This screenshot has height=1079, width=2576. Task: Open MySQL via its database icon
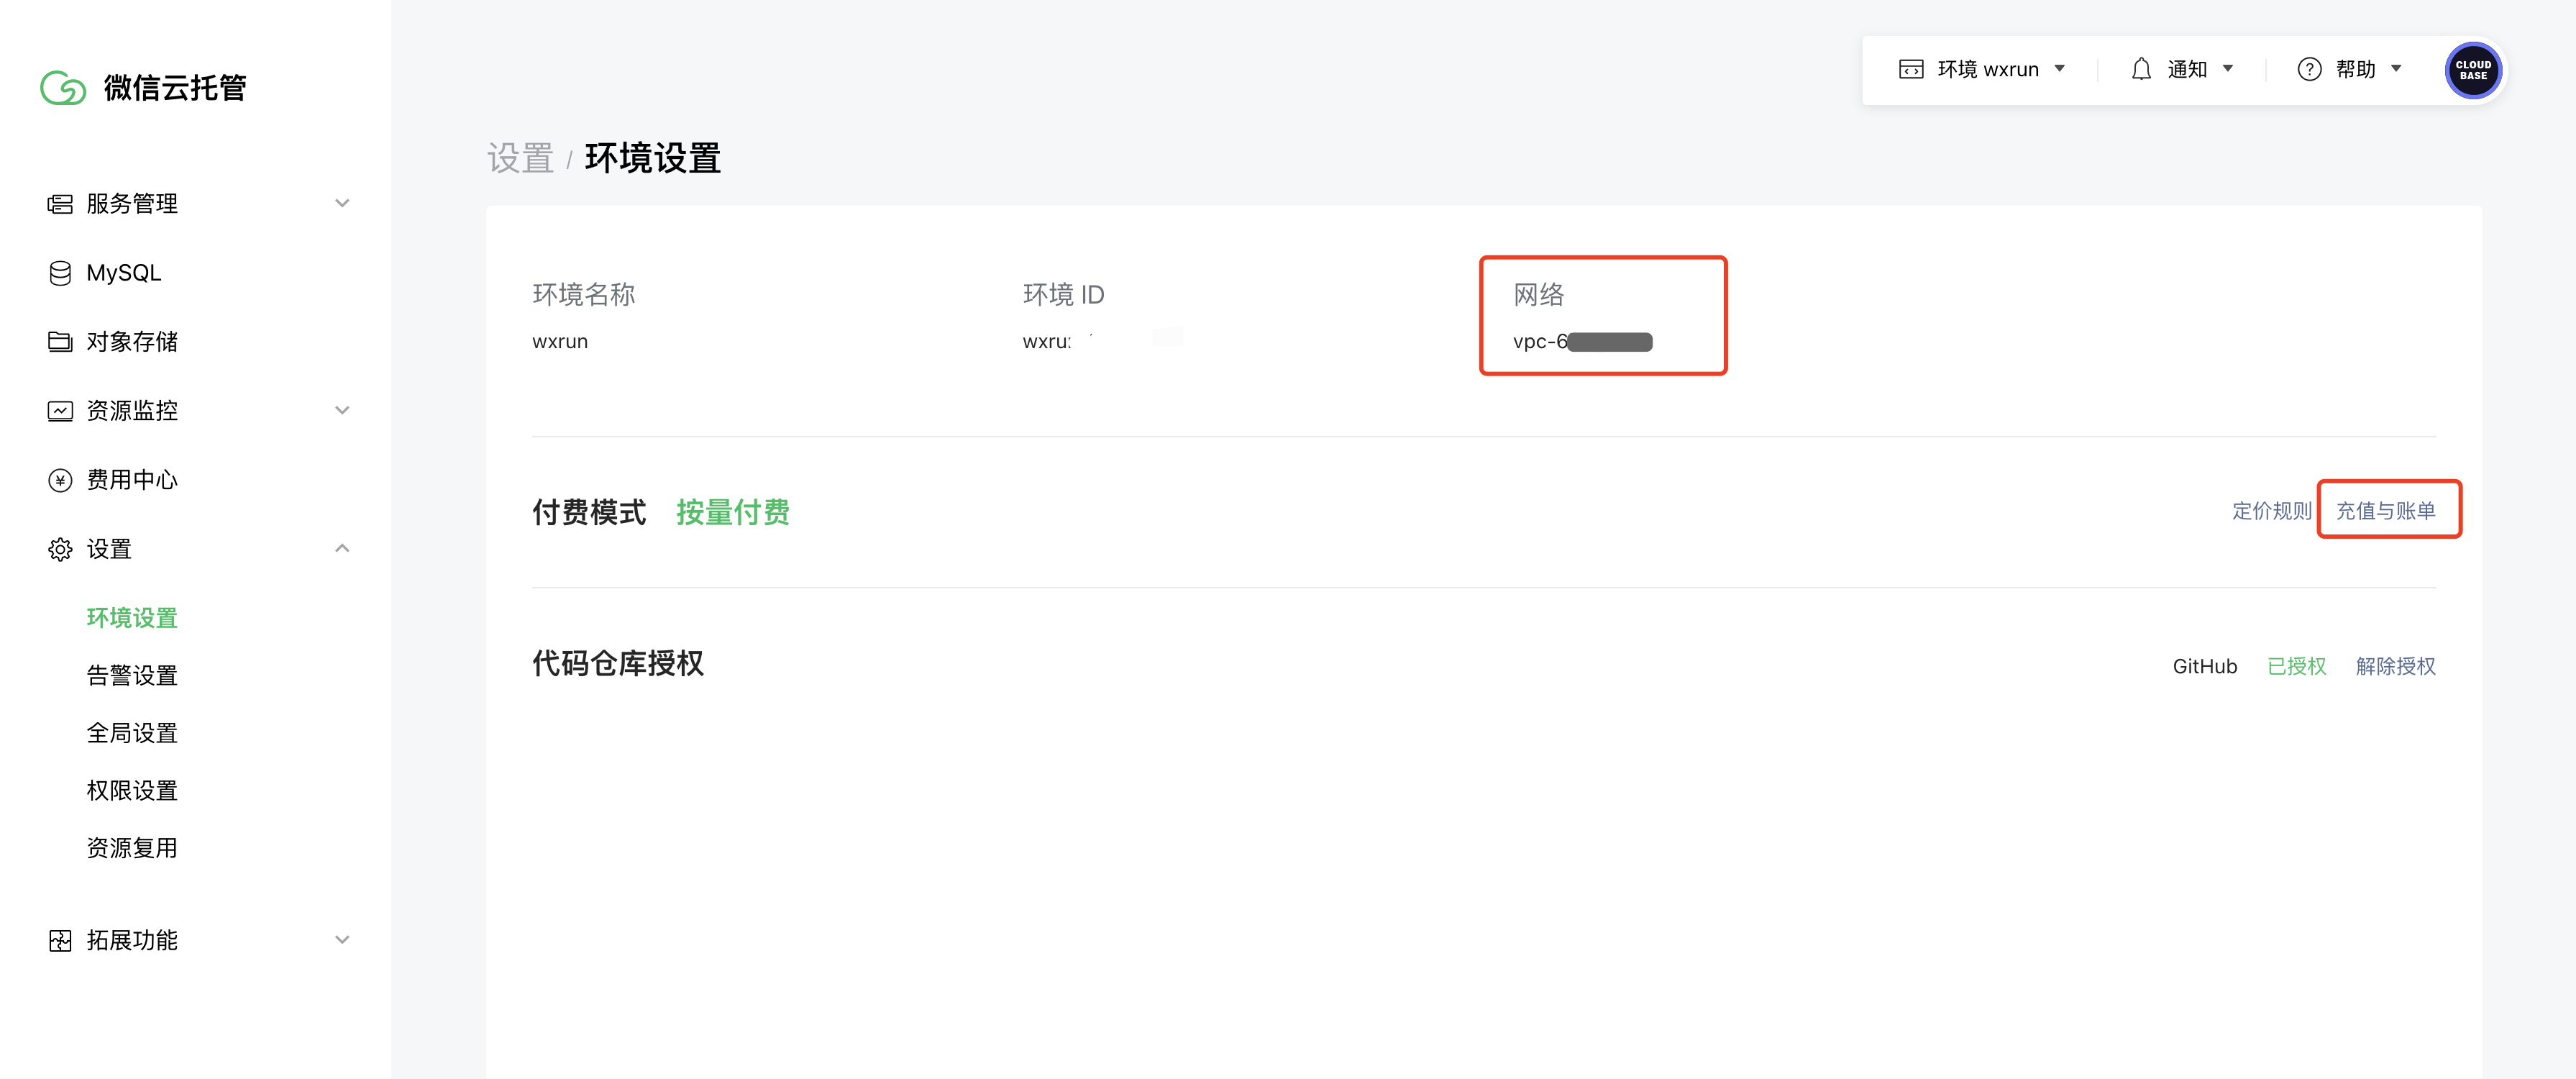click(x=60, y=273)
